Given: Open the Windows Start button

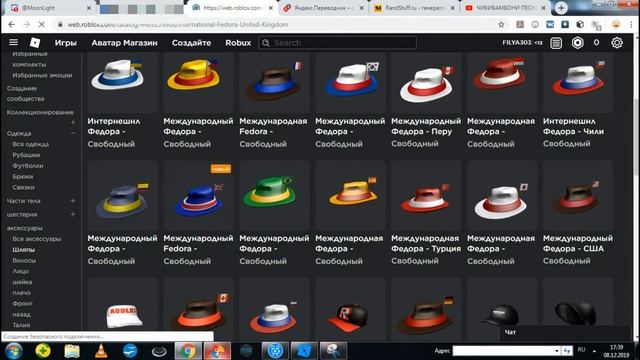Looking at the screenshot, I should (13, 351).
